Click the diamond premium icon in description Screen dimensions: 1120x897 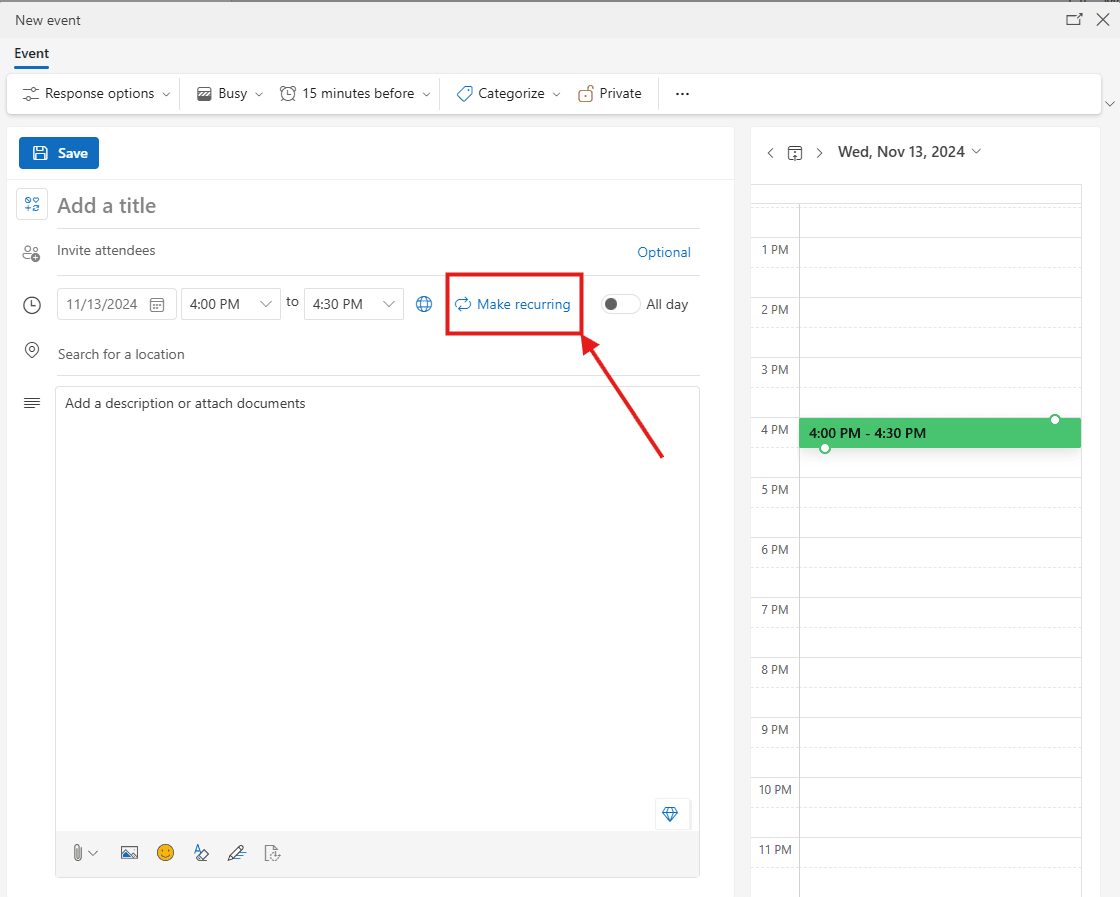pyautogui.click(x=670, y=814)
